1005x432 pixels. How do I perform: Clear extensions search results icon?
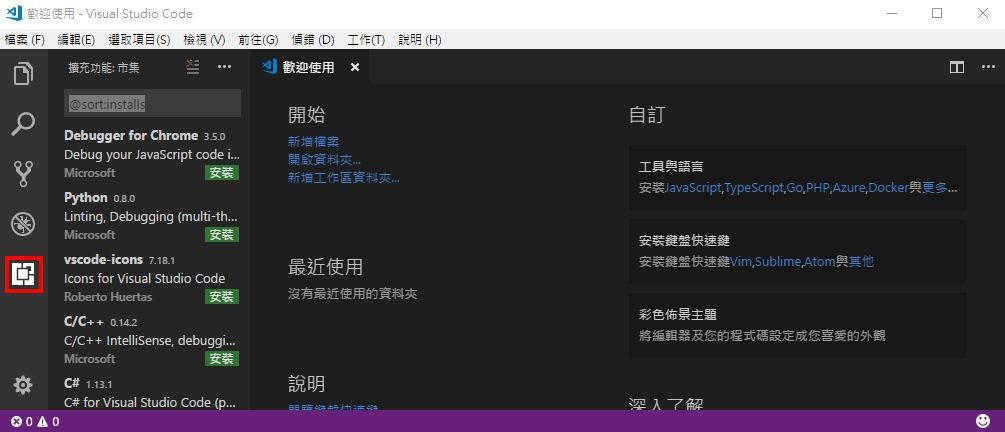tap(193, 67)
